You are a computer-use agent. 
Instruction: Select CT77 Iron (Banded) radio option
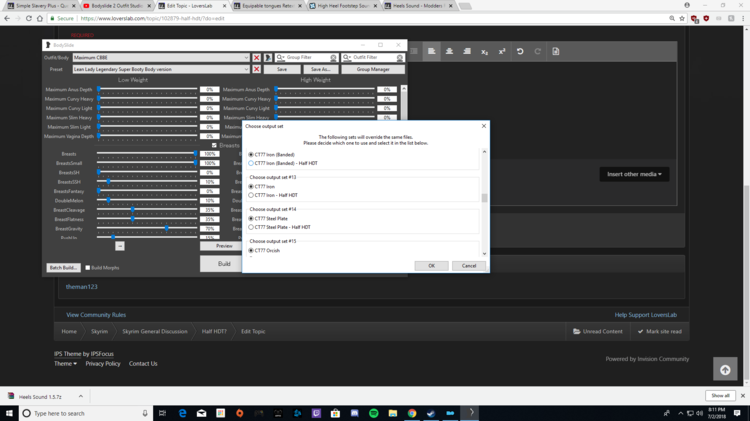tap(251, 155)
